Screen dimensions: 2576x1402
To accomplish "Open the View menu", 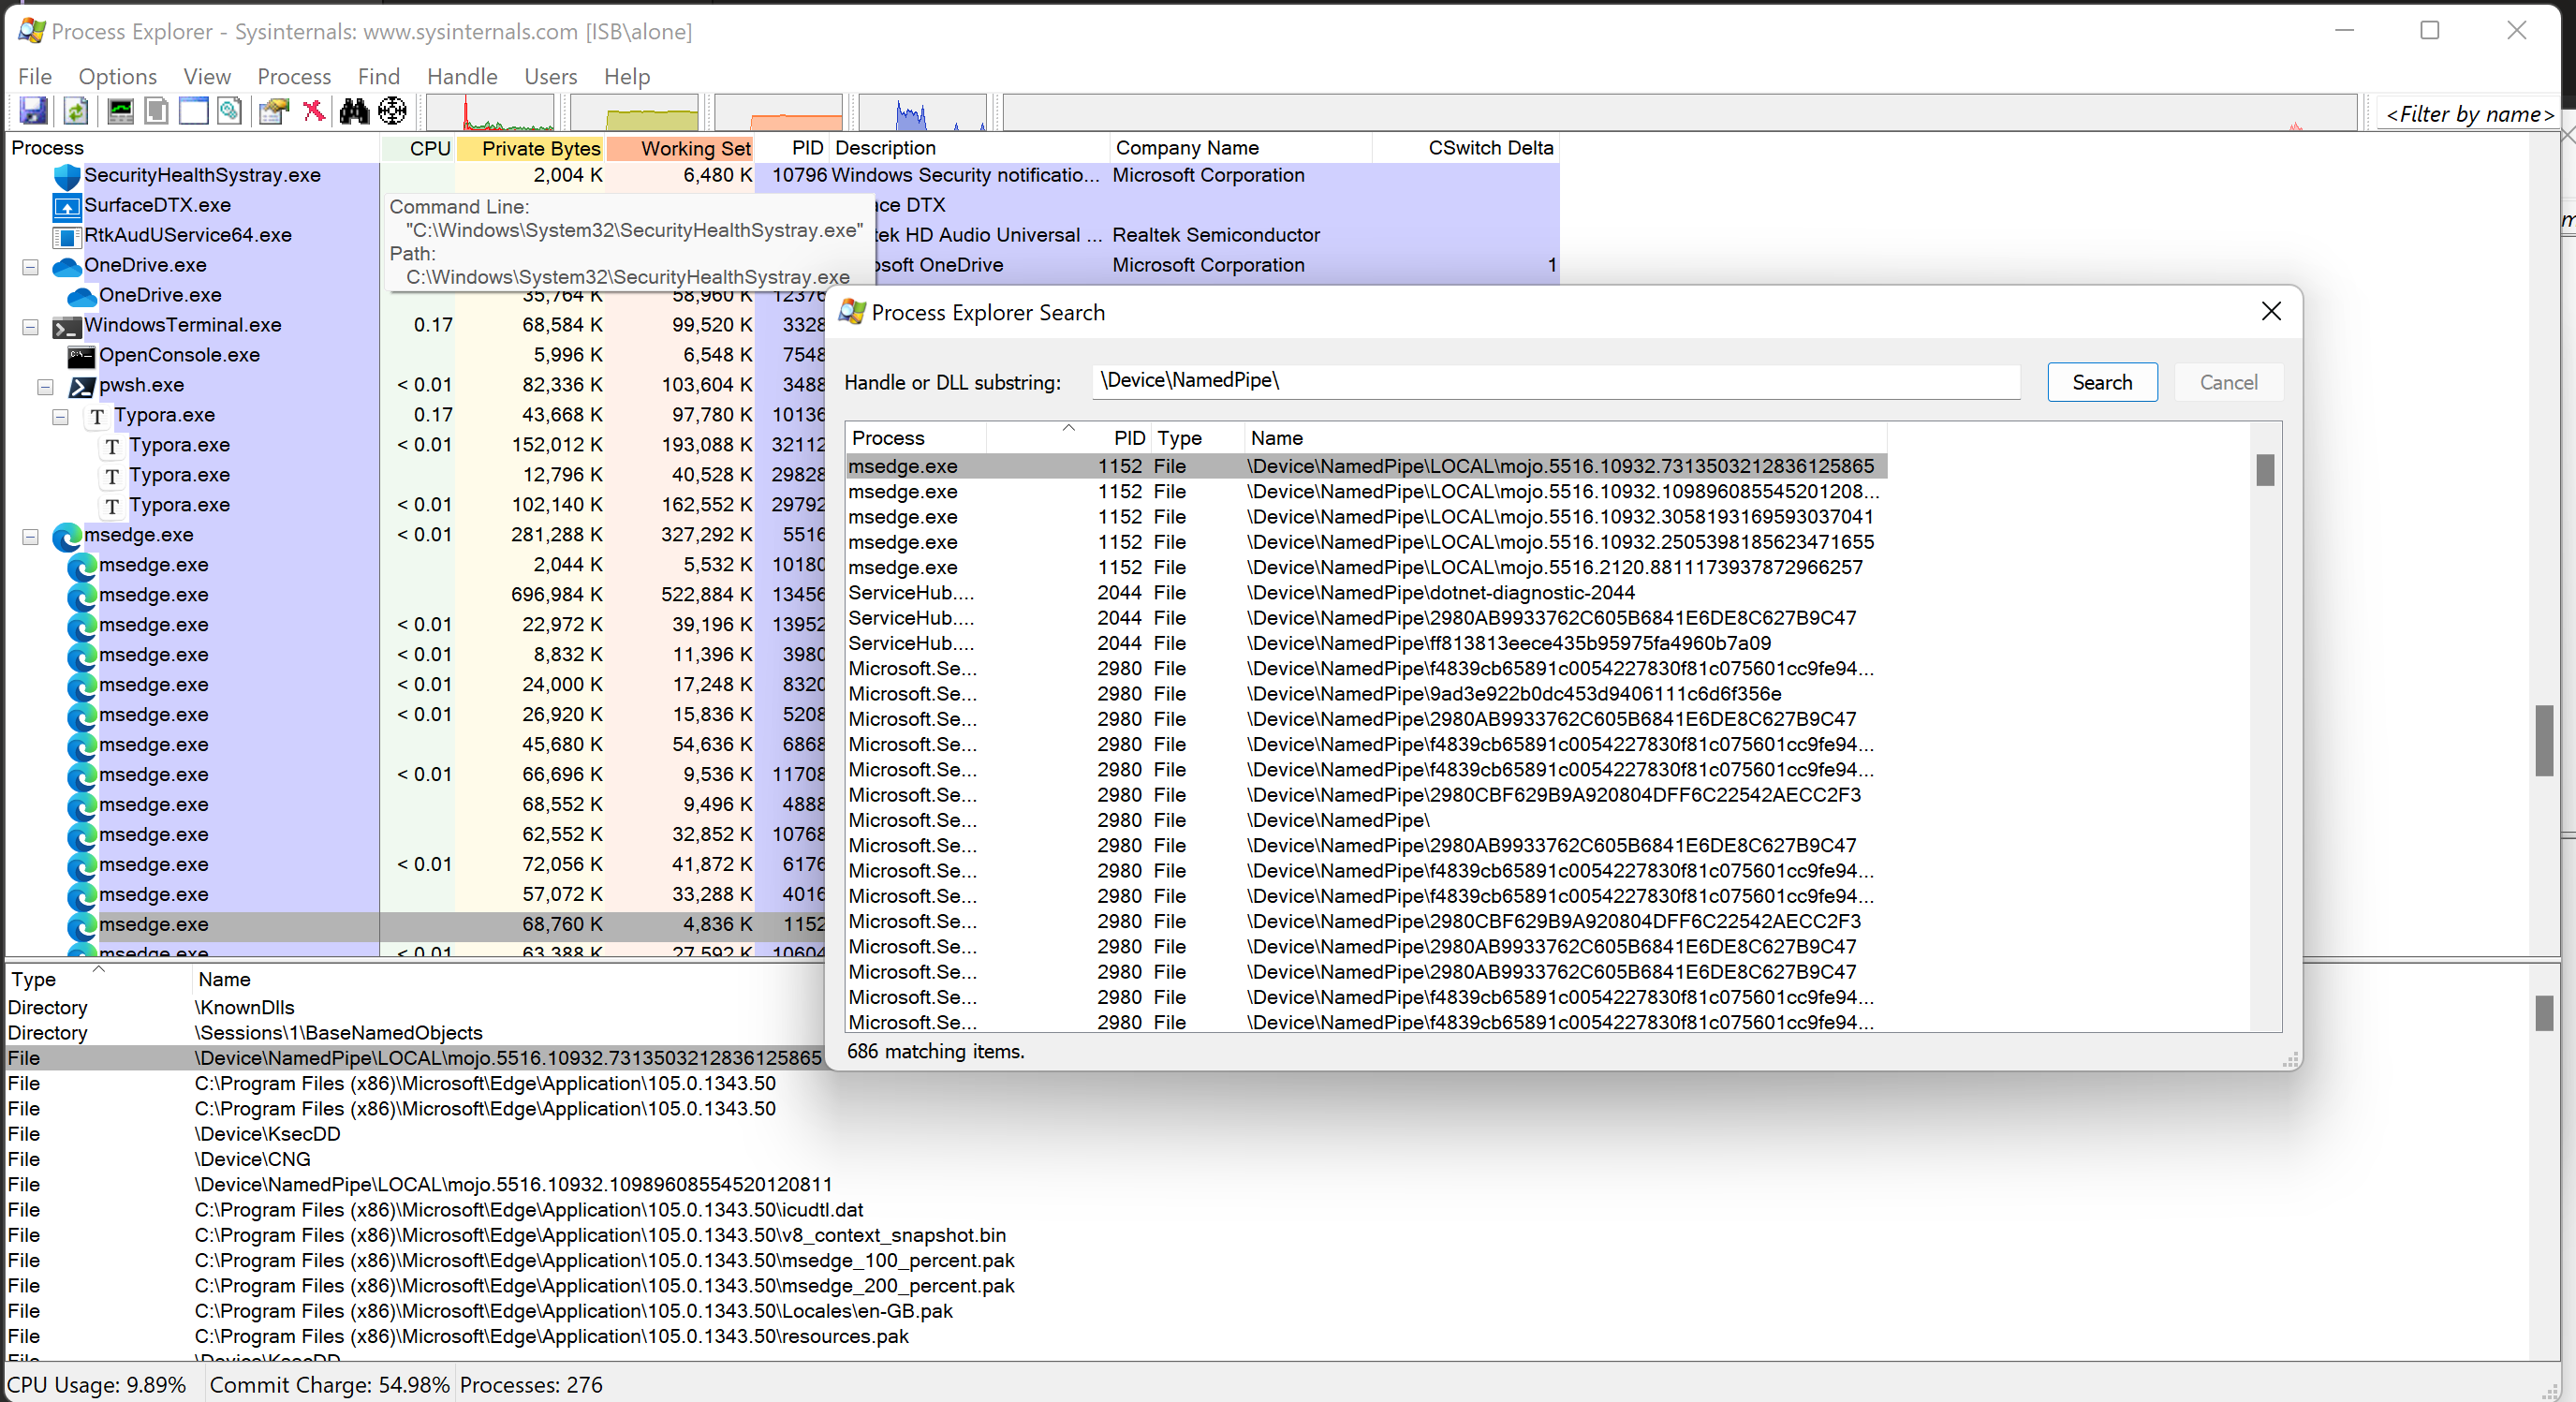I will click(x=207, y=76).
